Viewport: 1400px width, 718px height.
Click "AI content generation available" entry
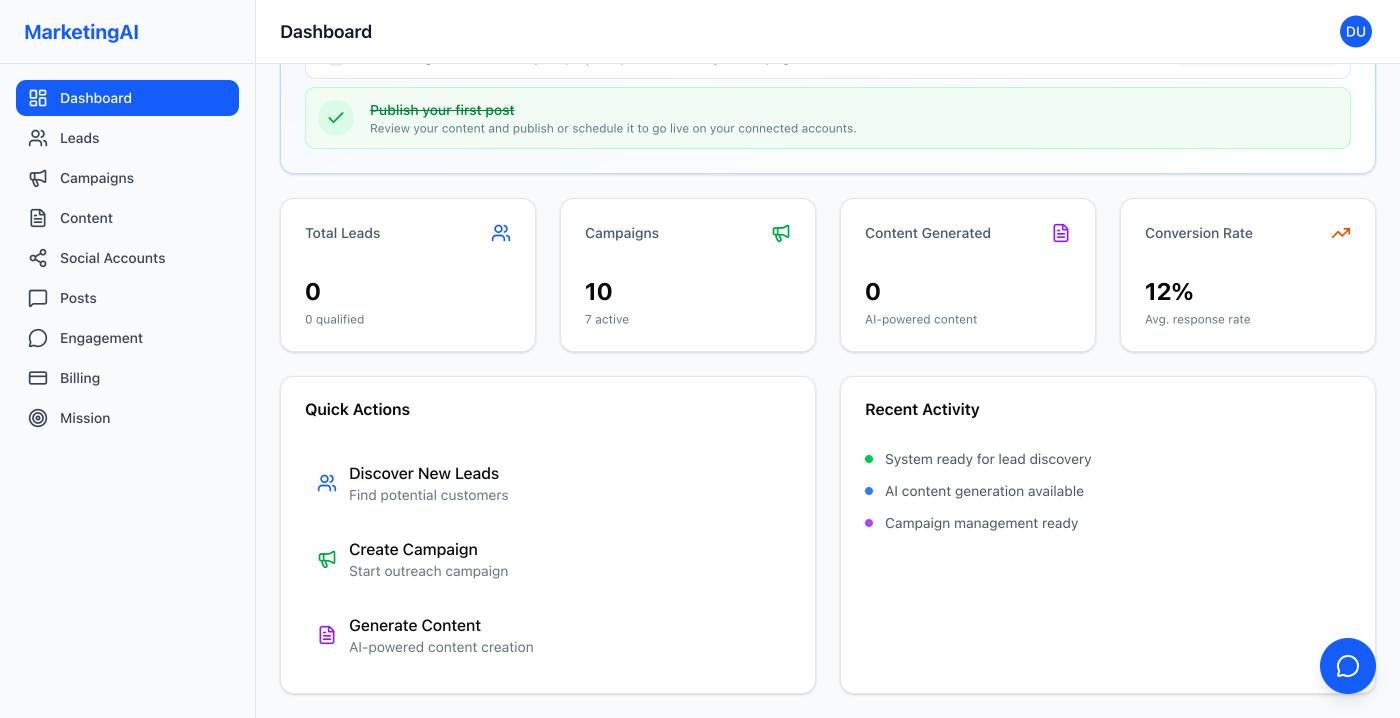pos(984,491)
